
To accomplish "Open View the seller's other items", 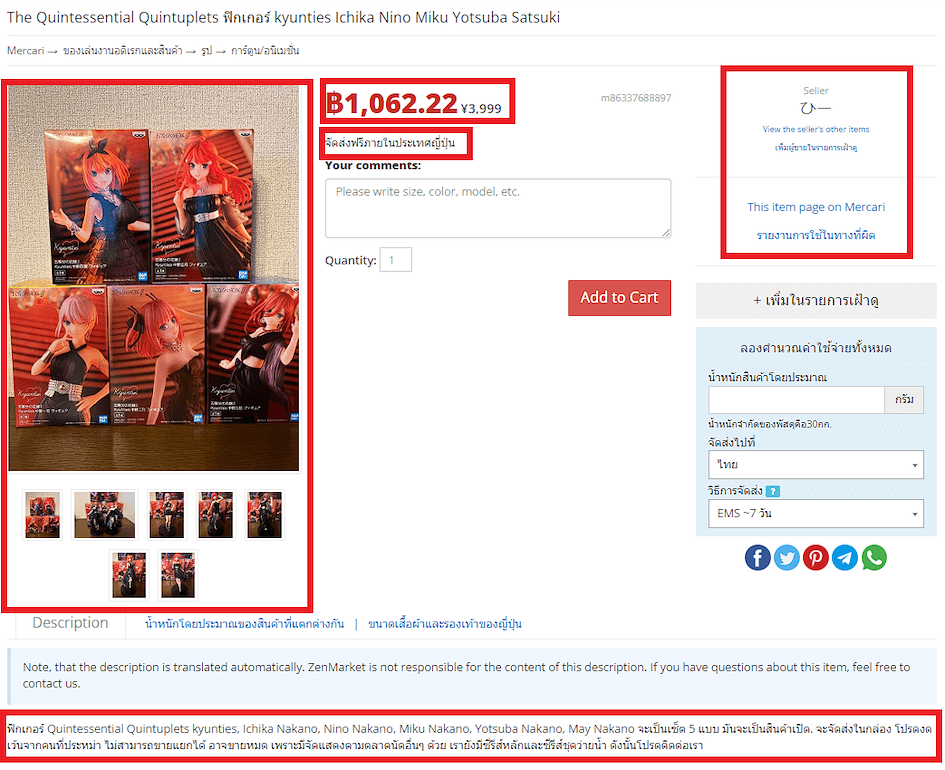I will tap(815, 129).
